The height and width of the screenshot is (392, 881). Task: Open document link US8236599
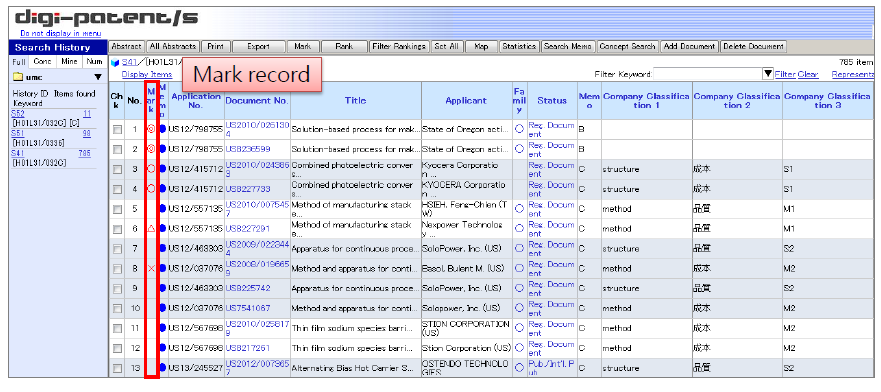(248, 149)
